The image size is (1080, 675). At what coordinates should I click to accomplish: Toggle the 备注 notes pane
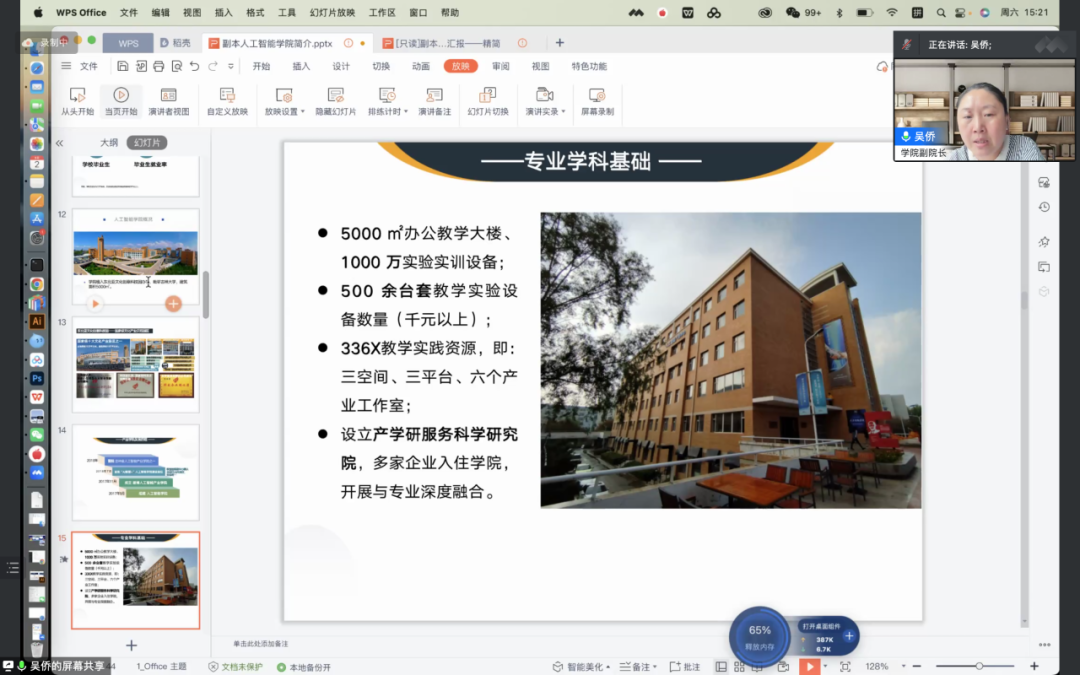pyautogui.click(x=638, y=667)
